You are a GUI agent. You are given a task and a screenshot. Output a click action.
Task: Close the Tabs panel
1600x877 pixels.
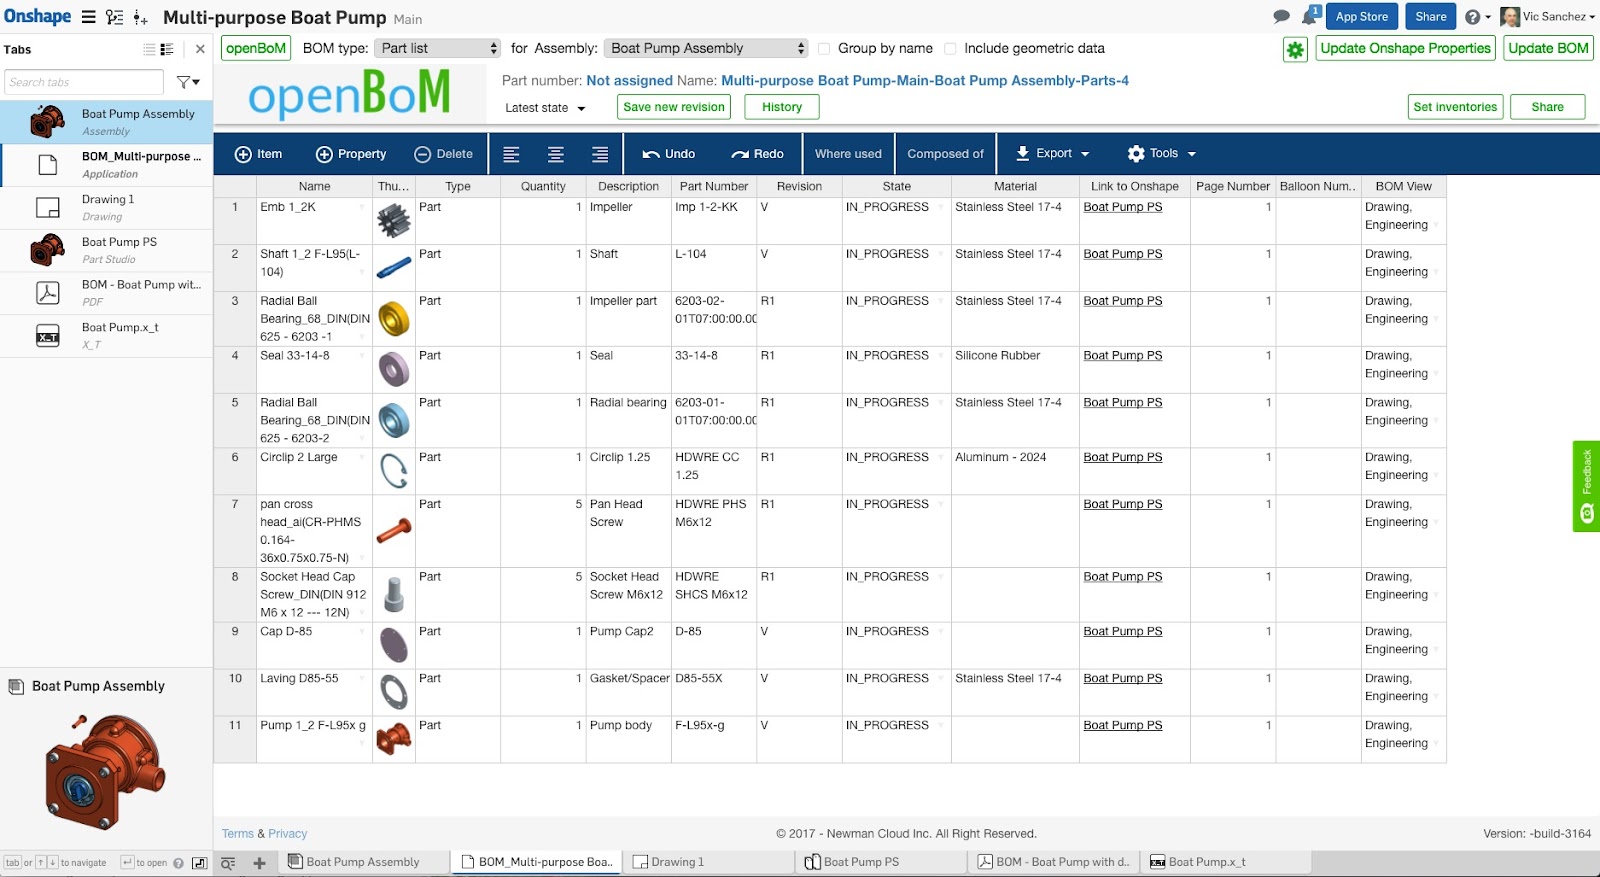click(x=200, y=49)
